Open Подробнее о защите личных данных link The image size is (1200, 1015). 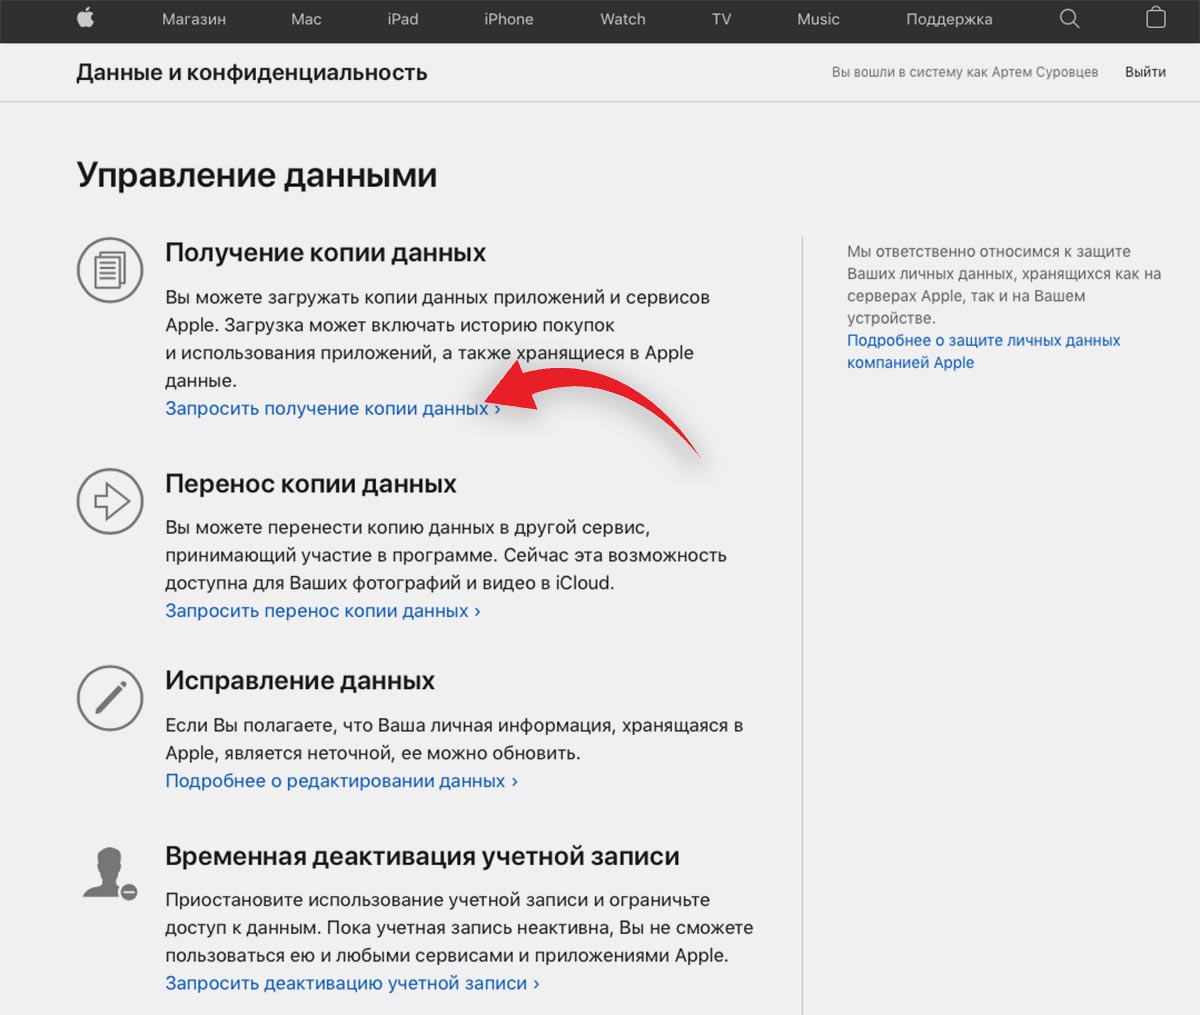(983, 351)
